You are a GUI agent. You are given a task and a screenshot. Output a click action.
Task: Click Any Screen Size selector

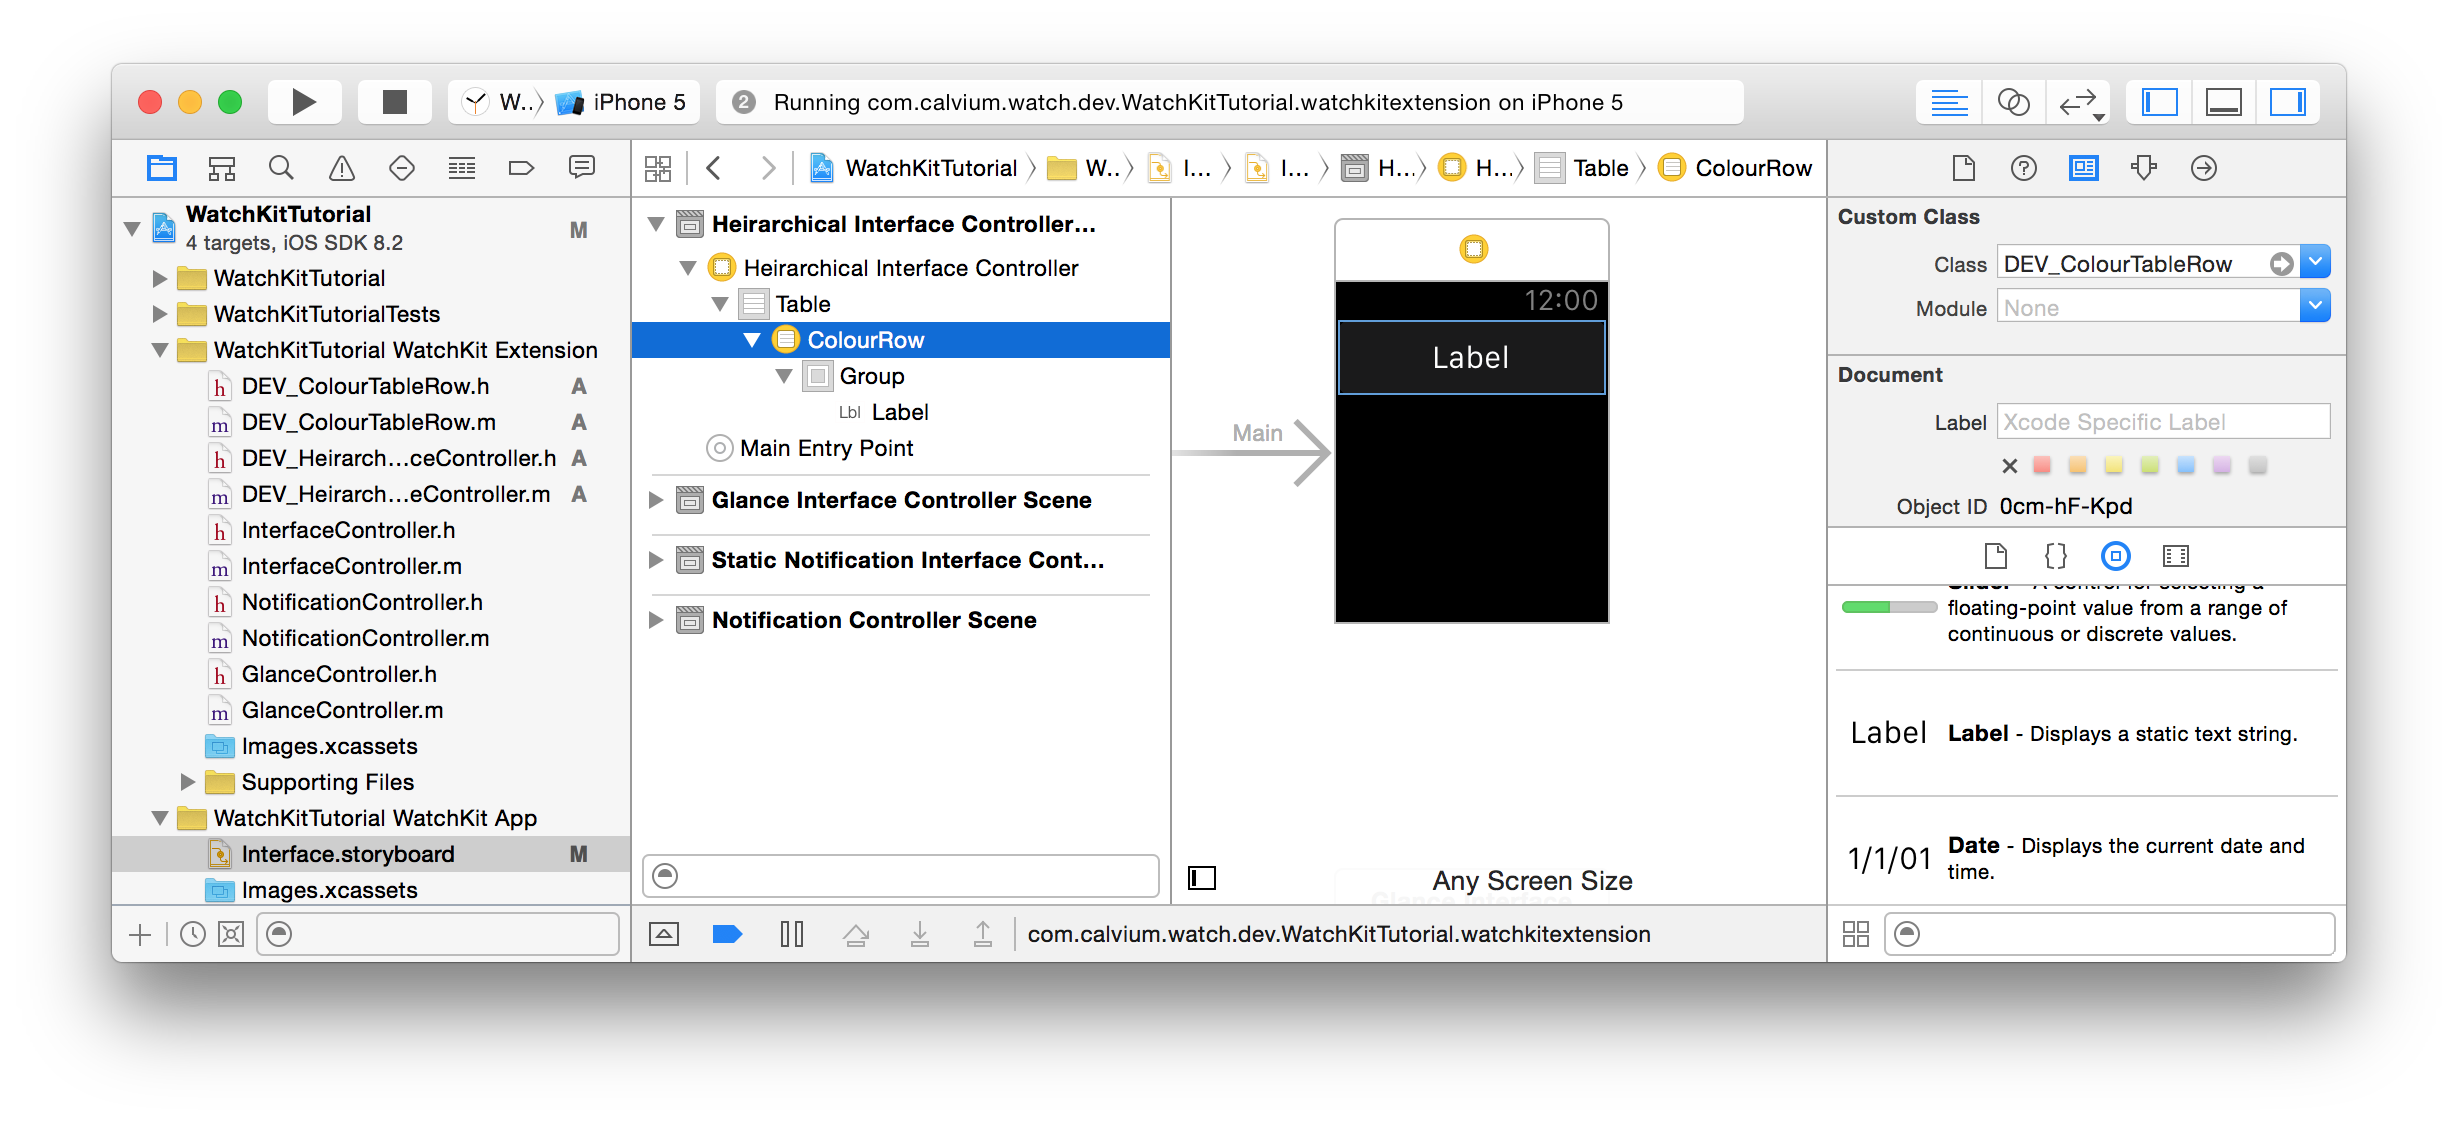(x=1532, y=880)
